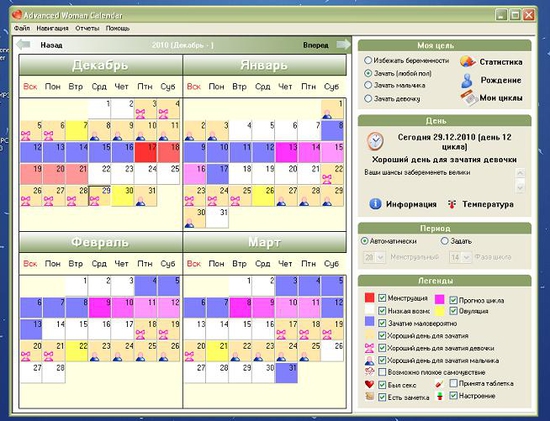Enable the Принята таблетка checkbox
This screenshot has width=550, height=421.
(x=453, y=383)
